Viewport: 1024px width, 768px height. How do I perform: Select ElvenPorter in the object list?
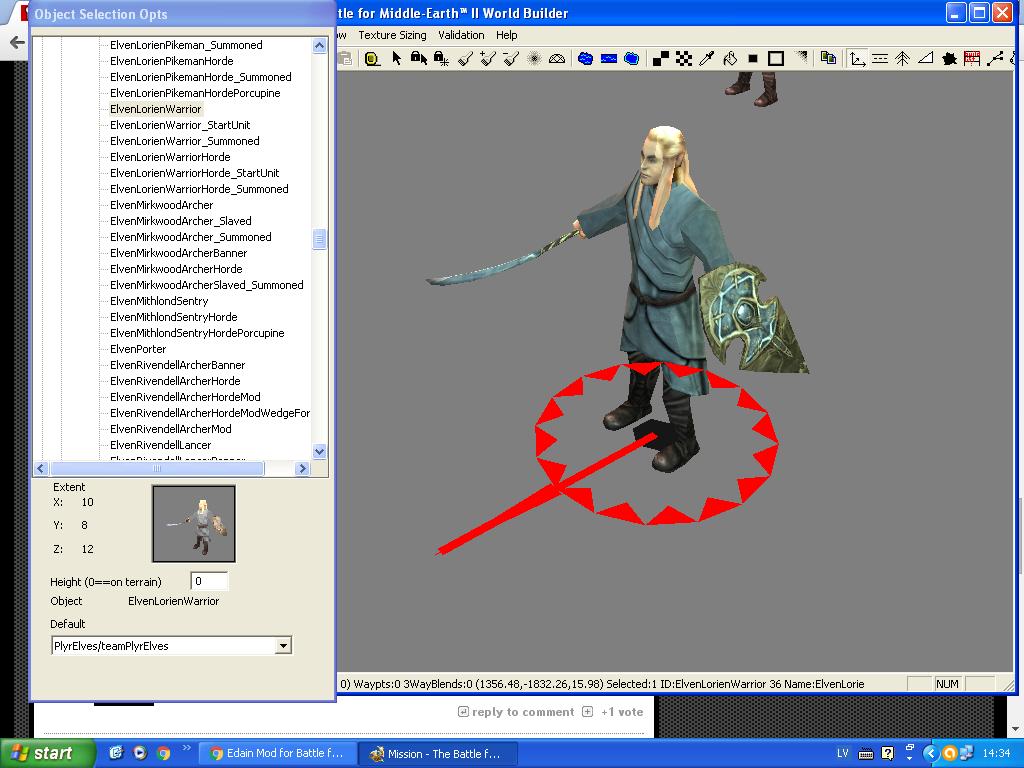138,349
